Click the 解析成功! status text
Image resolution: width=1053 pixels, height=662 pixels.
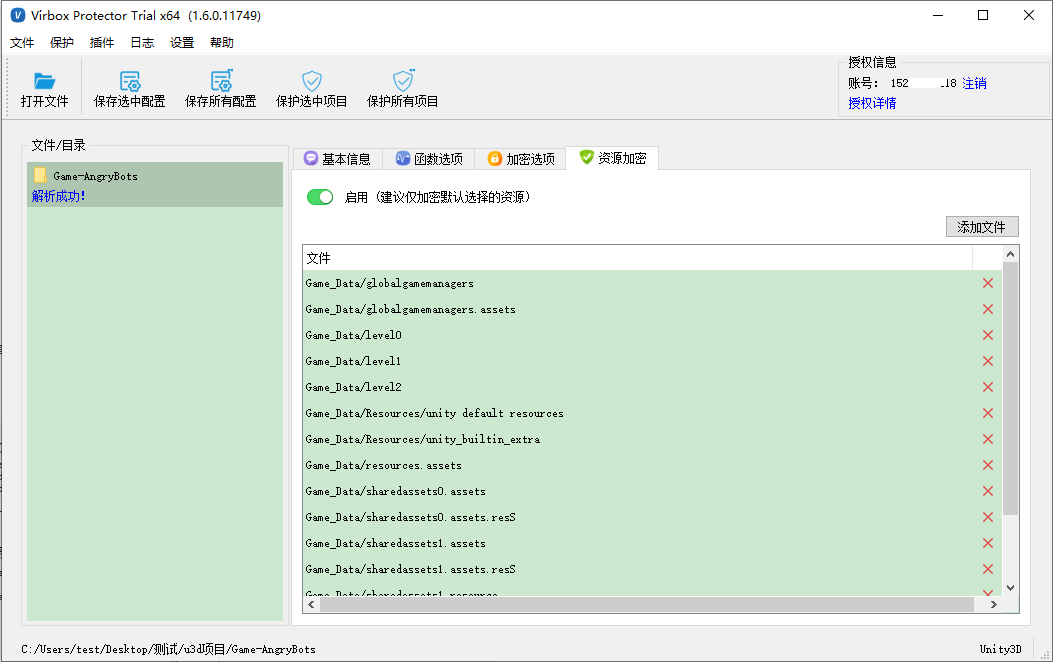58,196
